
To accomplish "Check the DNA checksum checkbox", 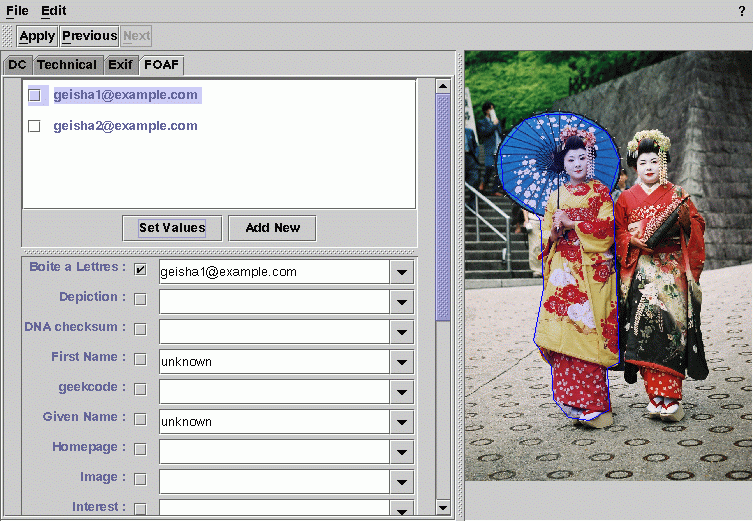I will pos(140,329).
